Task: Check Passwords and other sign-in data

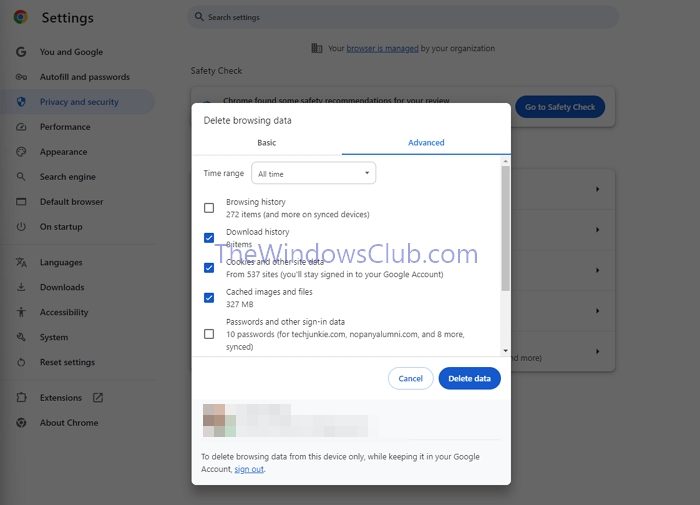Action: coord(209,334)
